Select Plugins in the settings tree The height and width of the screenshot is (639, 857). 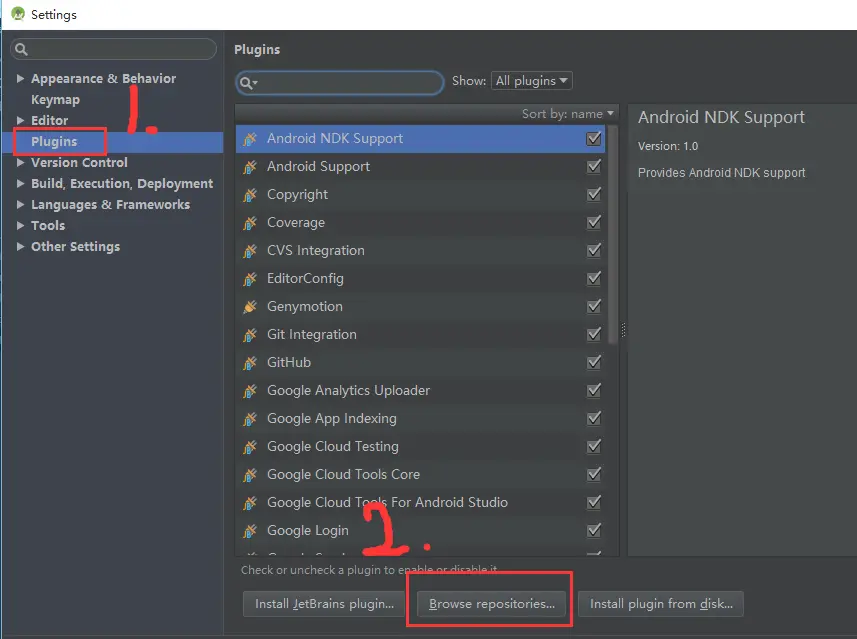pyautogui.click(x=54, y=142)
